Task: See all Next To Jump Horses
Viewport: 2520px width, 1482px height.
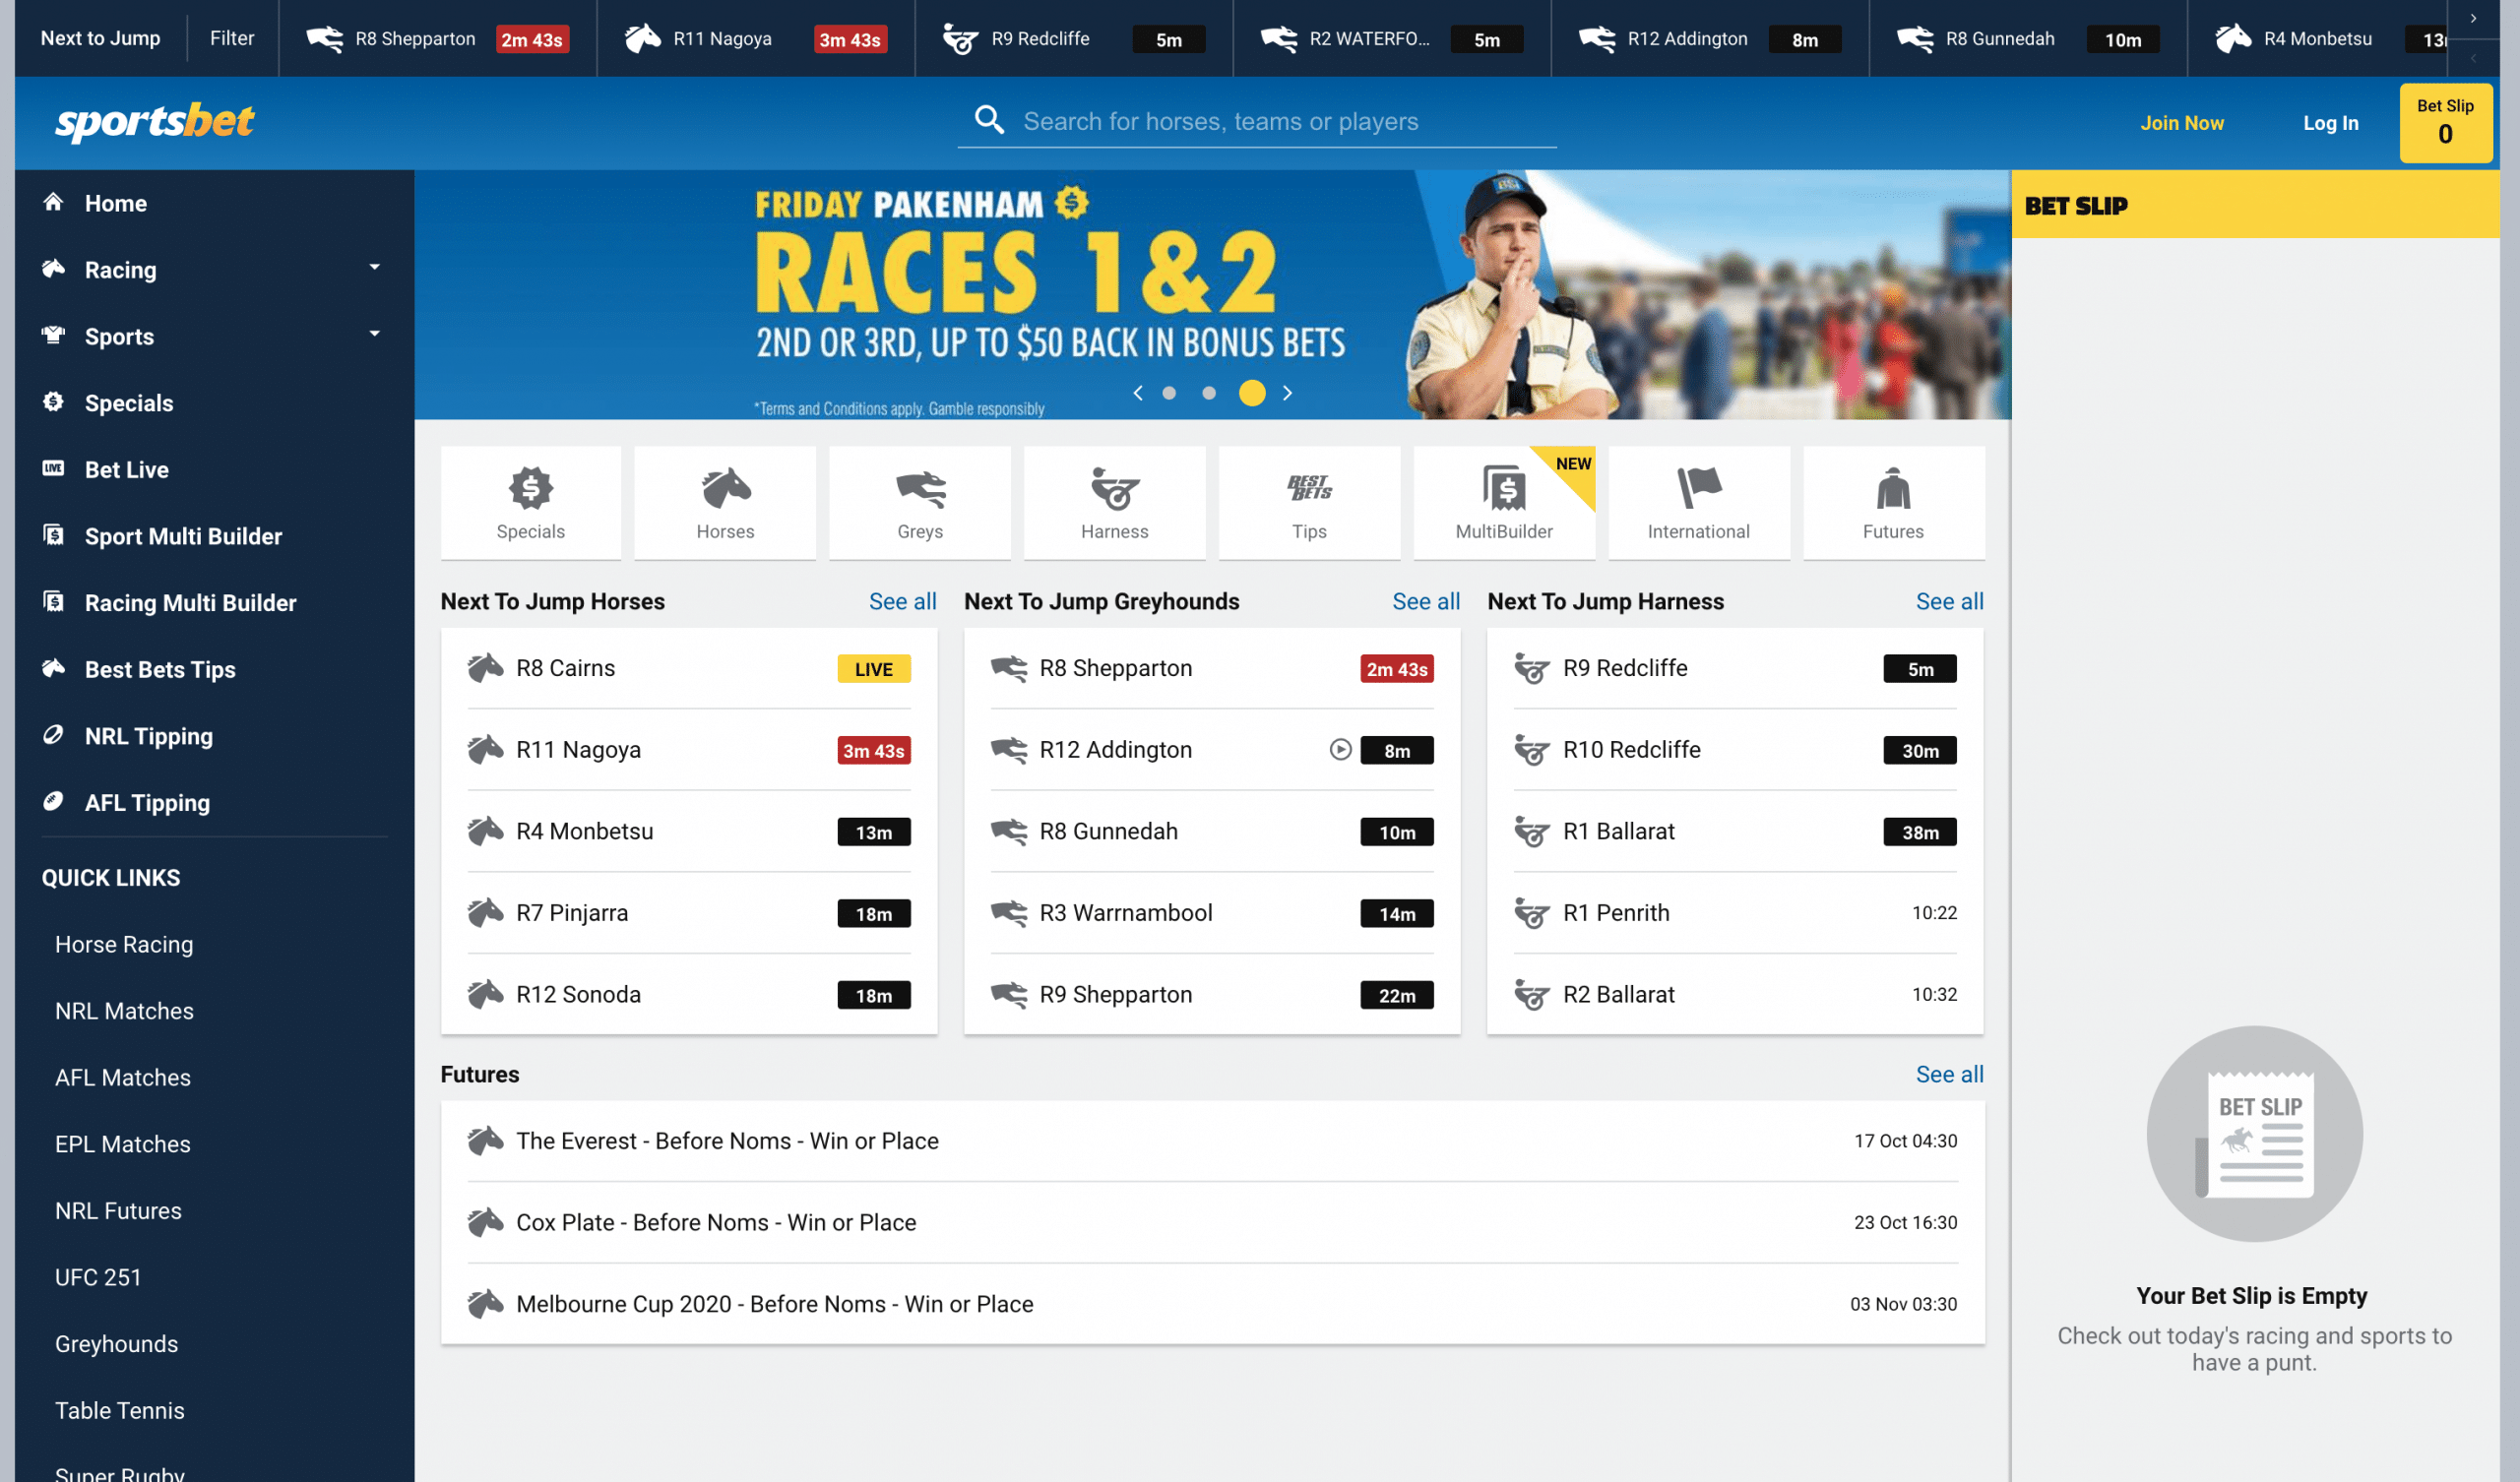Action: point(902,601)
